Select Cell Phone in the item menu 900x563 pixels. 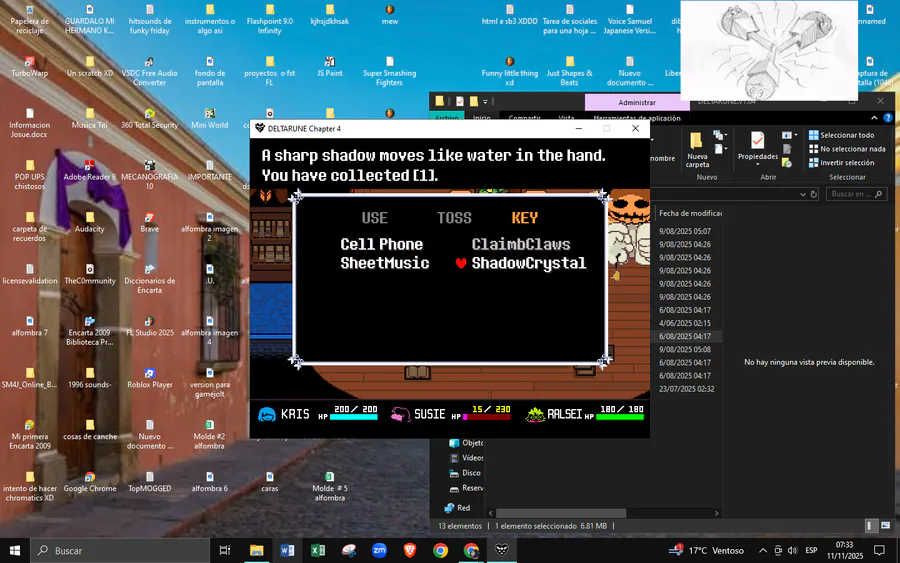click(381, 244)
